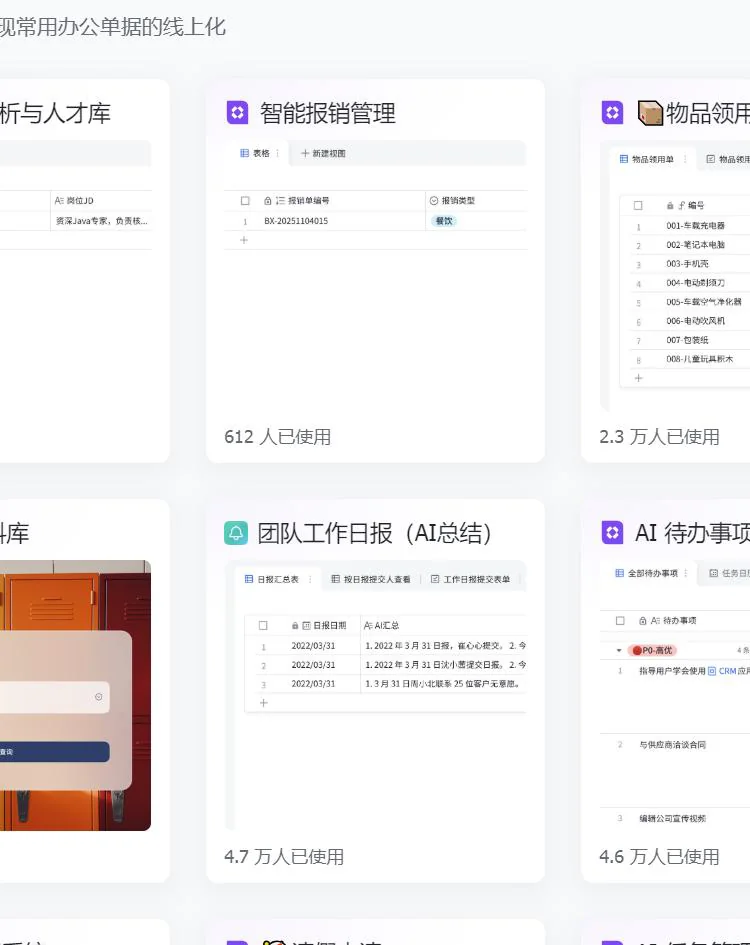This screenshot has width=750, height=945.
Task: Click lock icon beside 报销单编号 column
Action: [268, 201]
